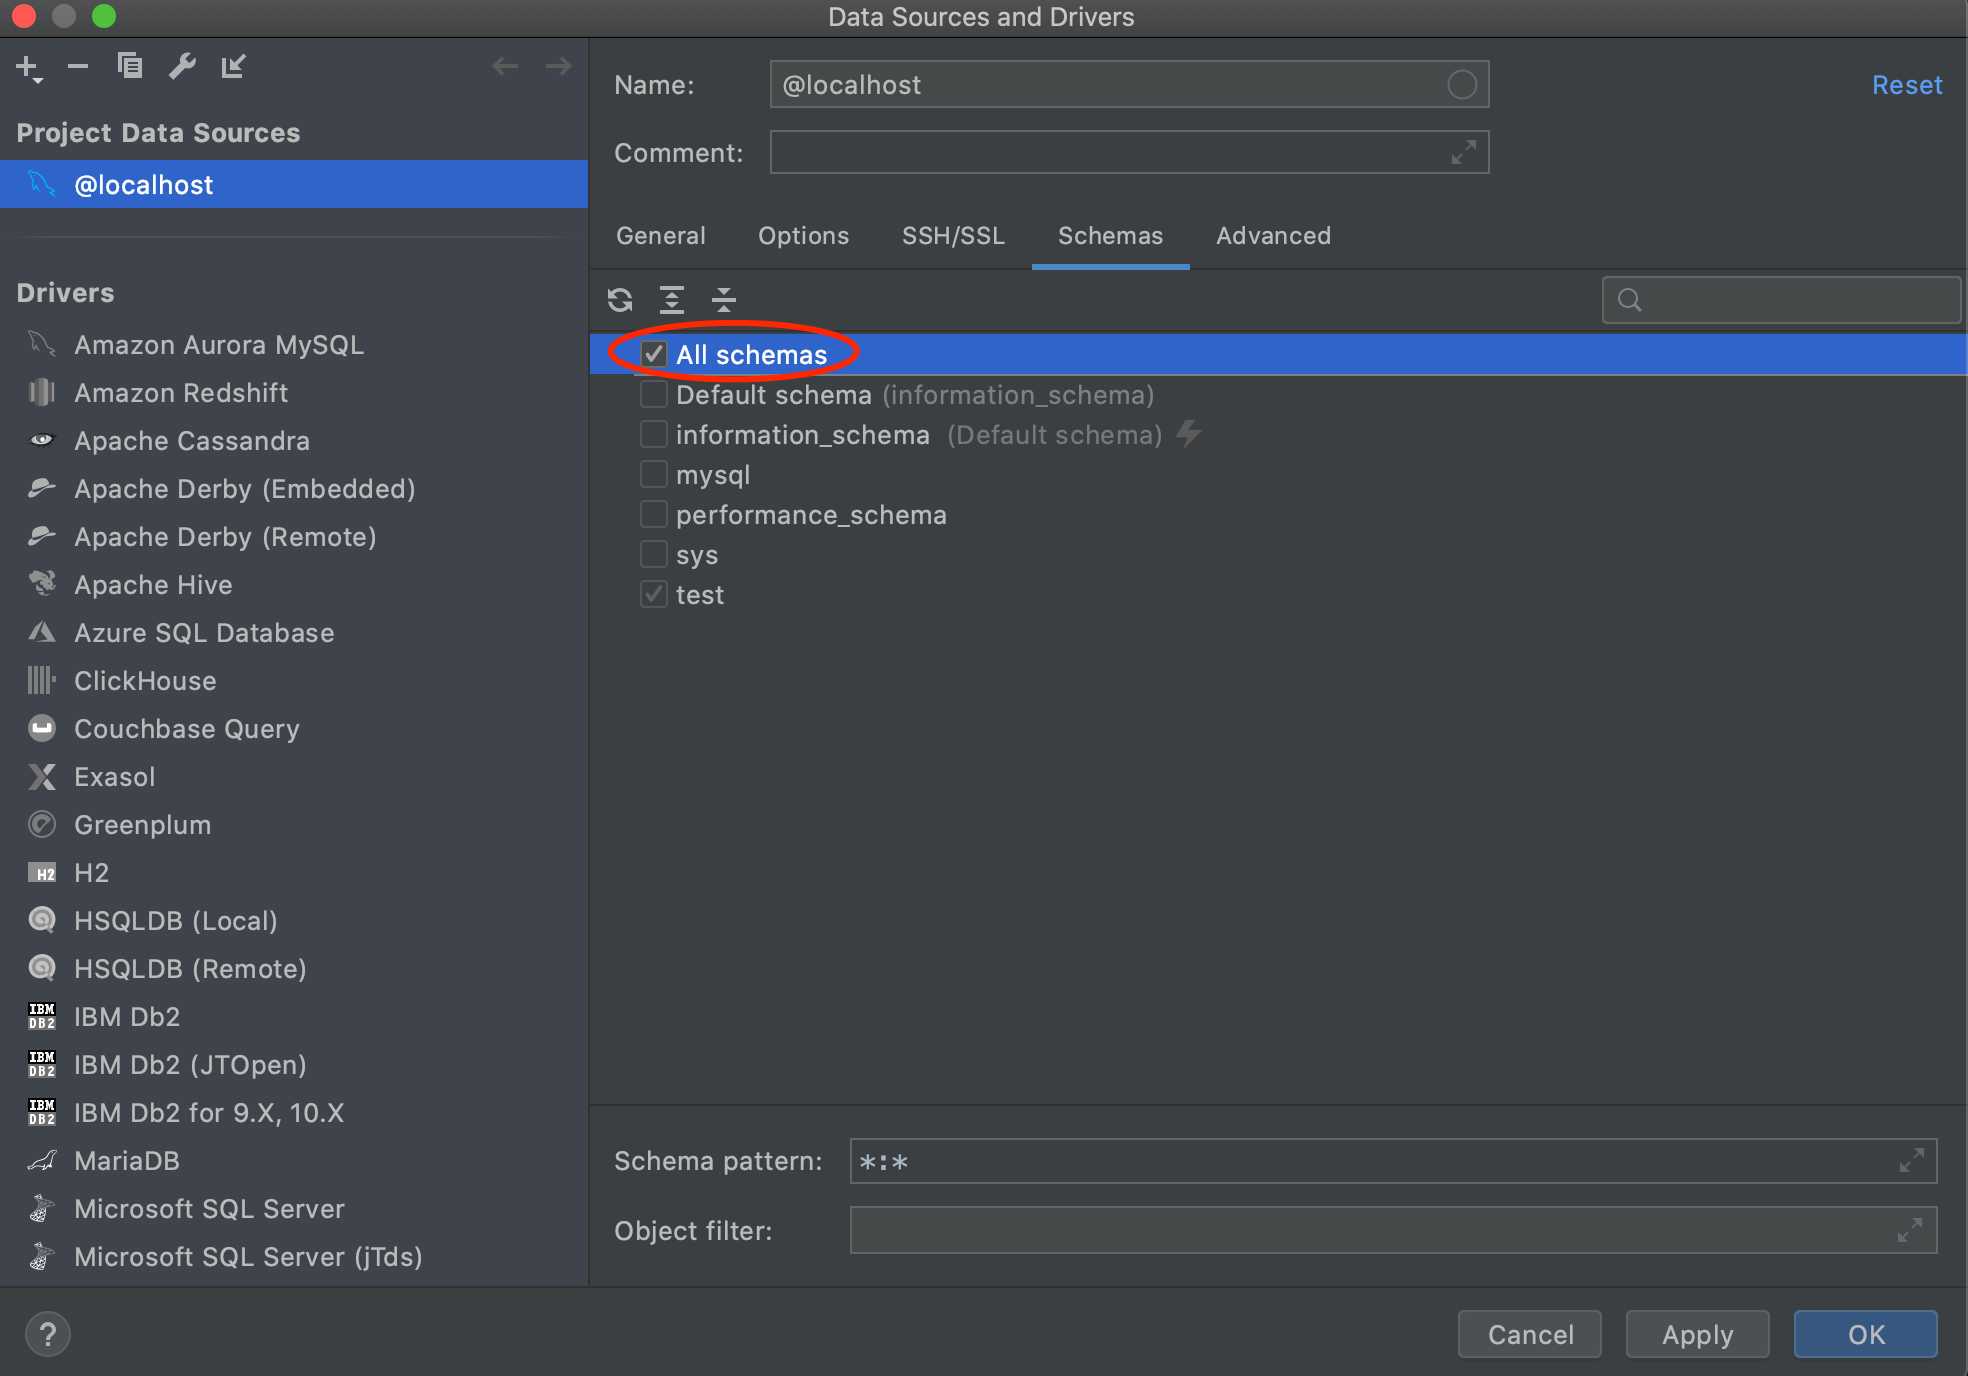Click the Apply button
This screenshot has height=1376, width=1968.
(x=1697, y=1334)
